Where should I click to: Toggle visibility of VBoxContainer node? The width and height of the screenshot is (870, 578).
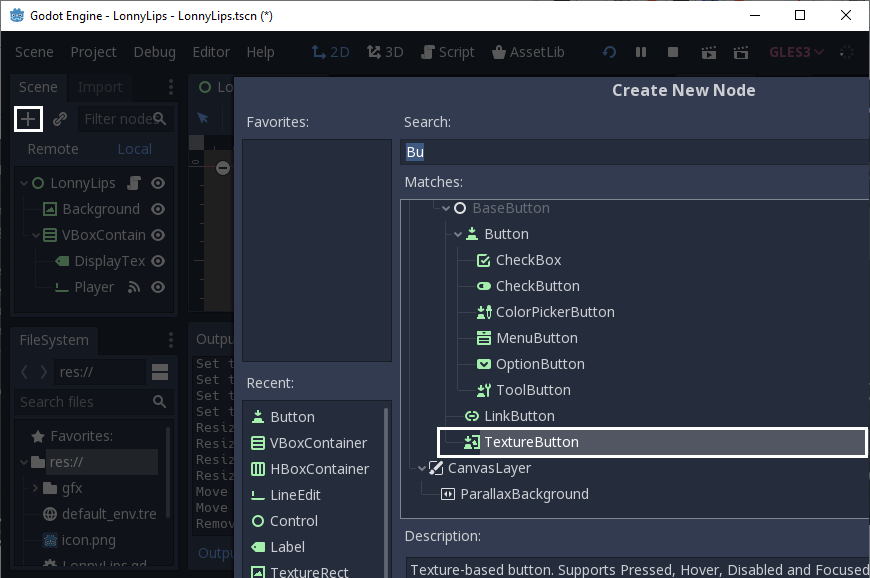(158, 235)
